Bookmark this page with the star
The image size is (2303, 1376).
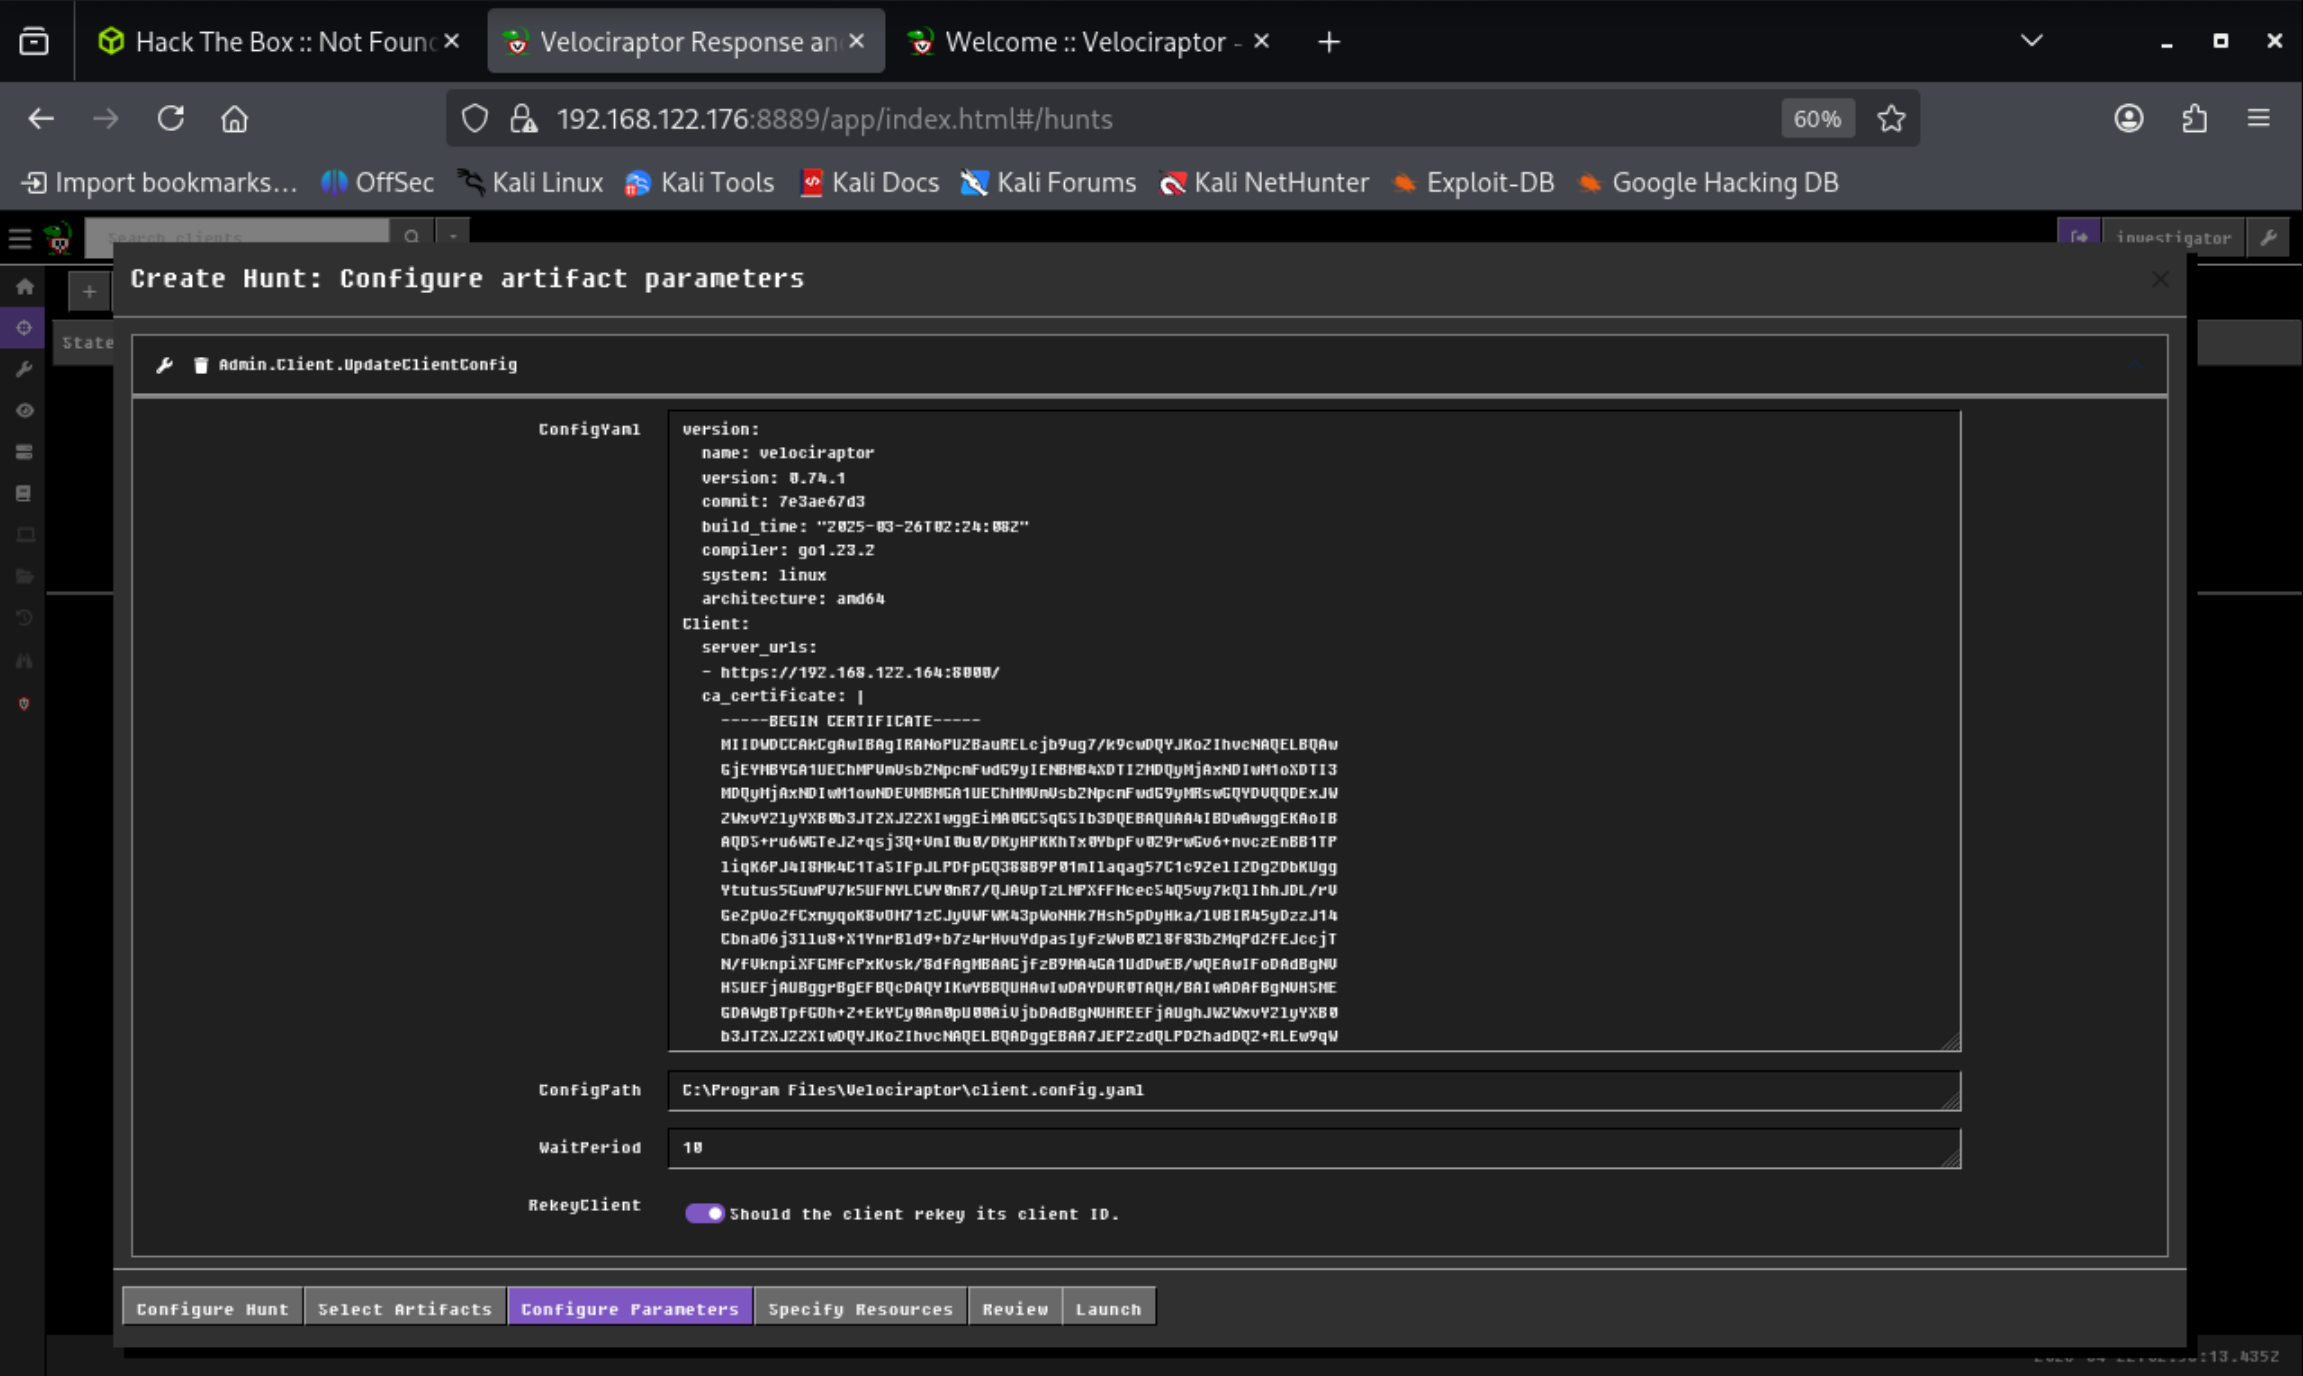tap(1891, 119)
